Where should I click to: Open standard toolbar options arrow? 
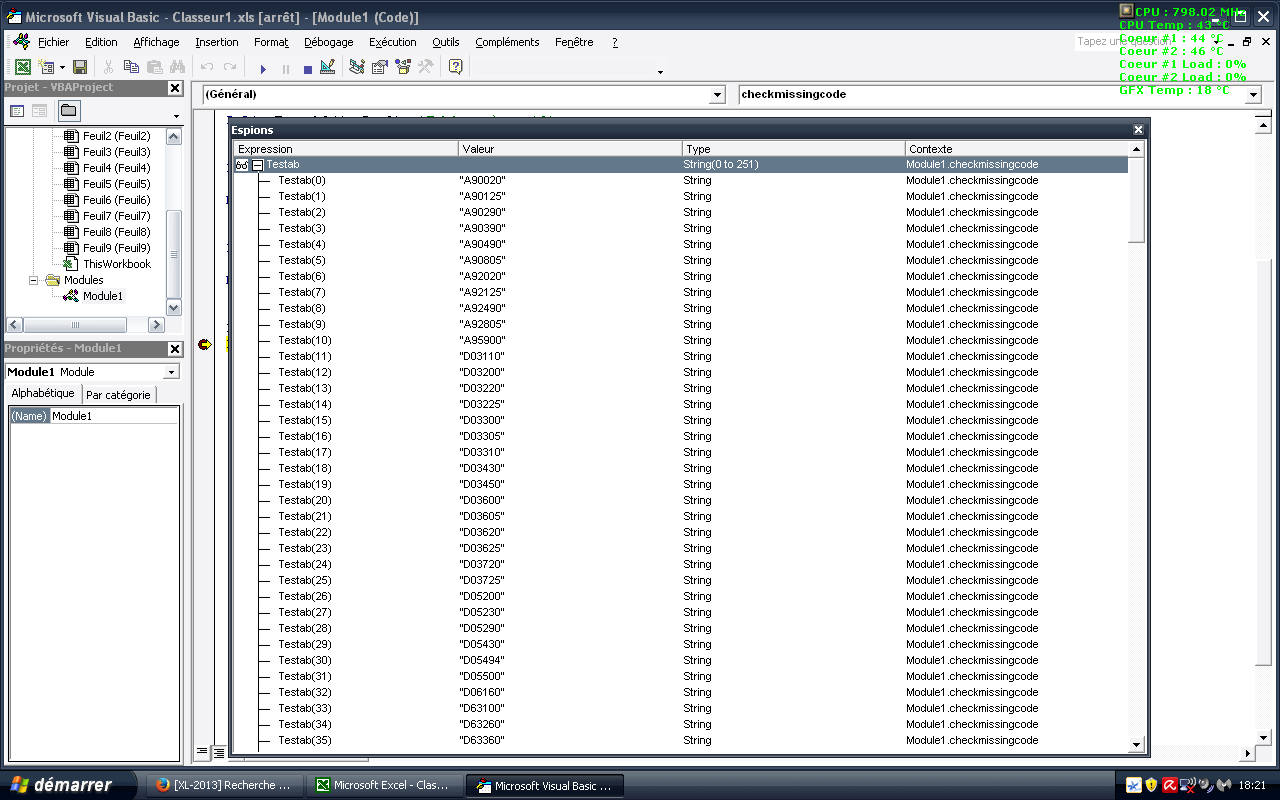pos(660,72)
